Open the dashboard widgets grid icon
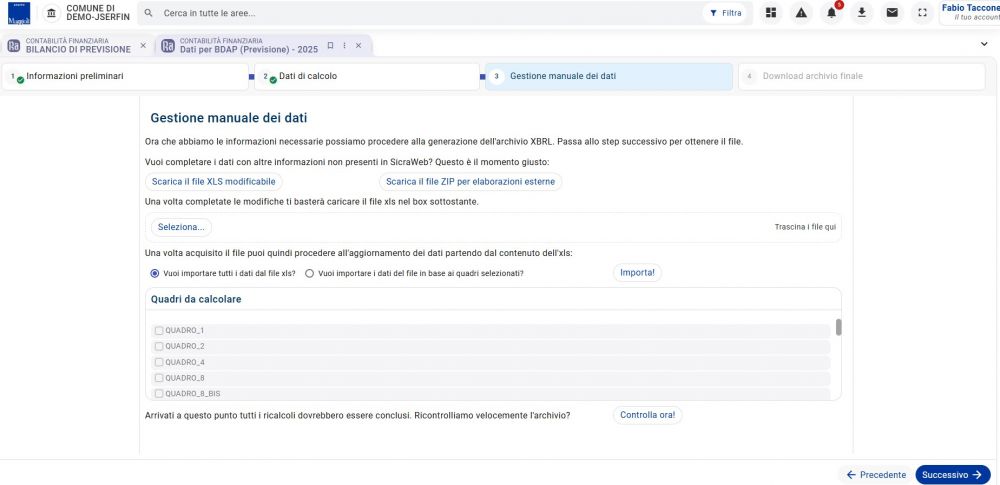 (771, 13)
